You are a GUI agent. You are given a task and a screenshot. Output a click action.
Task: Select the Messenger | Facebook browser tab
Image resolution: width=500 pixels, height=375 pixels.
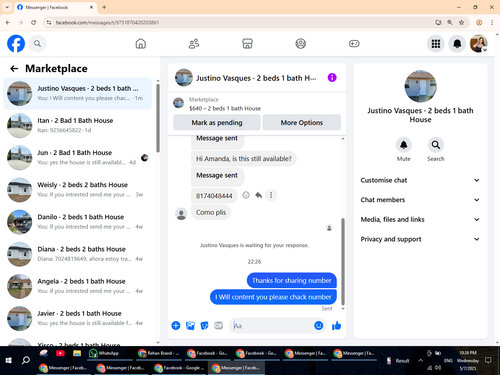coord(55,7)
